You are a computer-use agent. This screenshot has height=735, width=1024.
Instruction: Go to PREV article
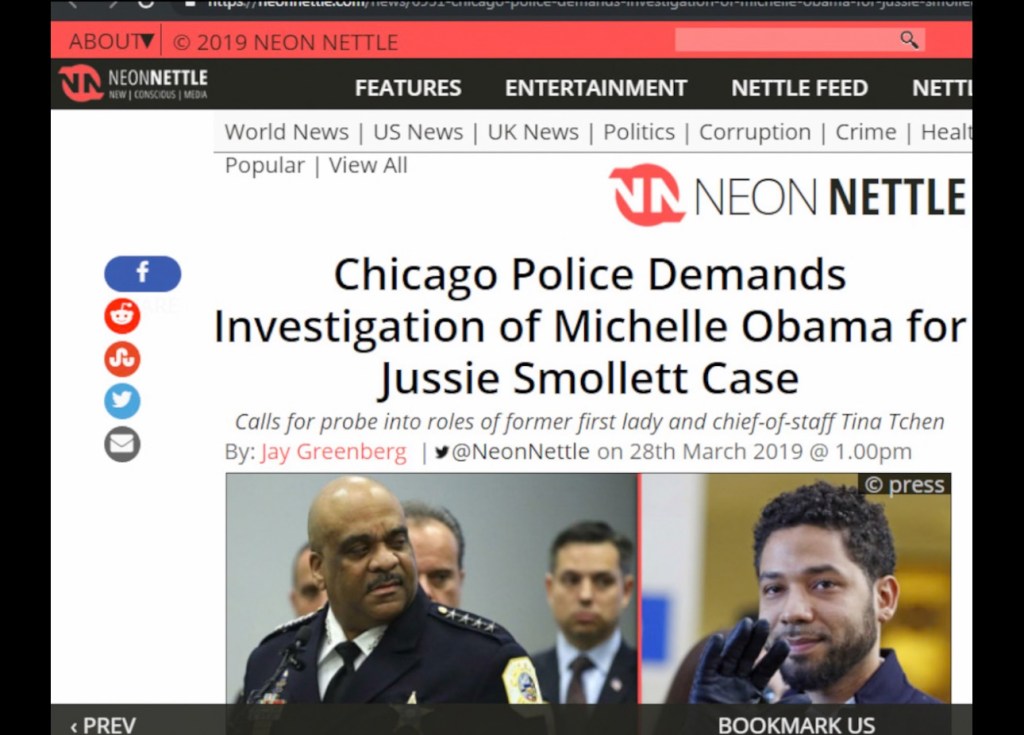pyautogui.click(x=103, y=725)
